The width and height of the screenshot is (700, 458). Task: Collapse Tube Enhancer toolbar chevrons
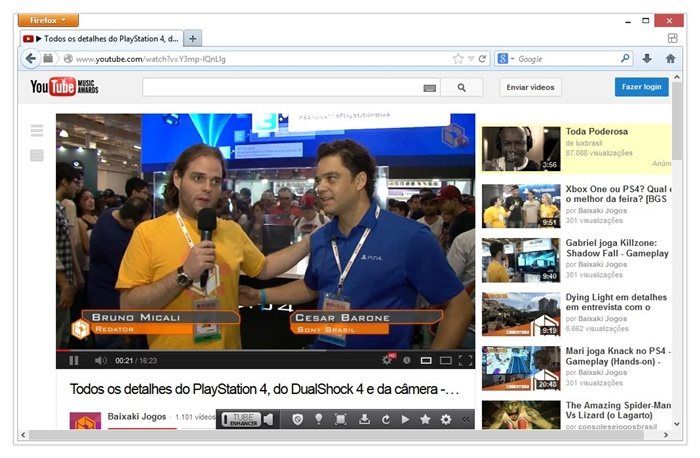466,420
